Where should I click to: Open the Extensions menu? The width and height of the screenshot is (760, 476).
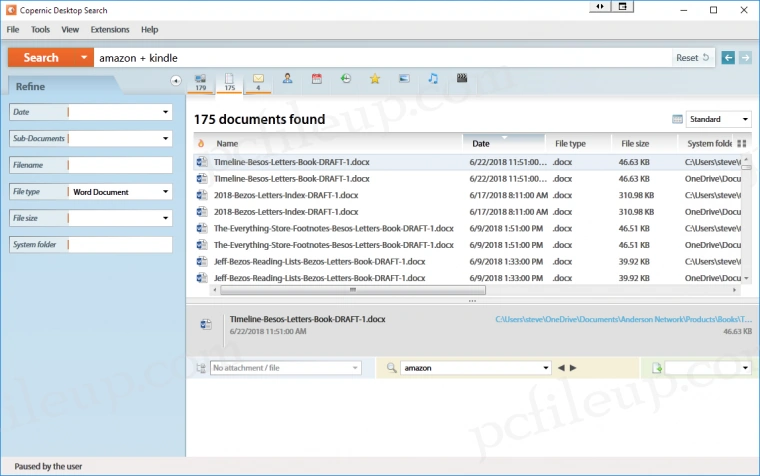click(110, 30)
